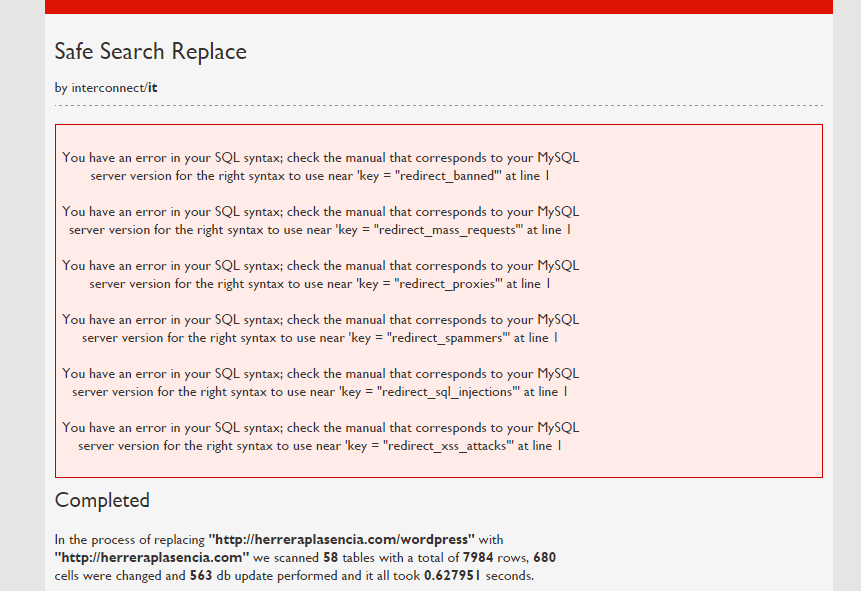861x591 pixels.
Task: Click the "563" db update count
Action: [x=201, y=576]
